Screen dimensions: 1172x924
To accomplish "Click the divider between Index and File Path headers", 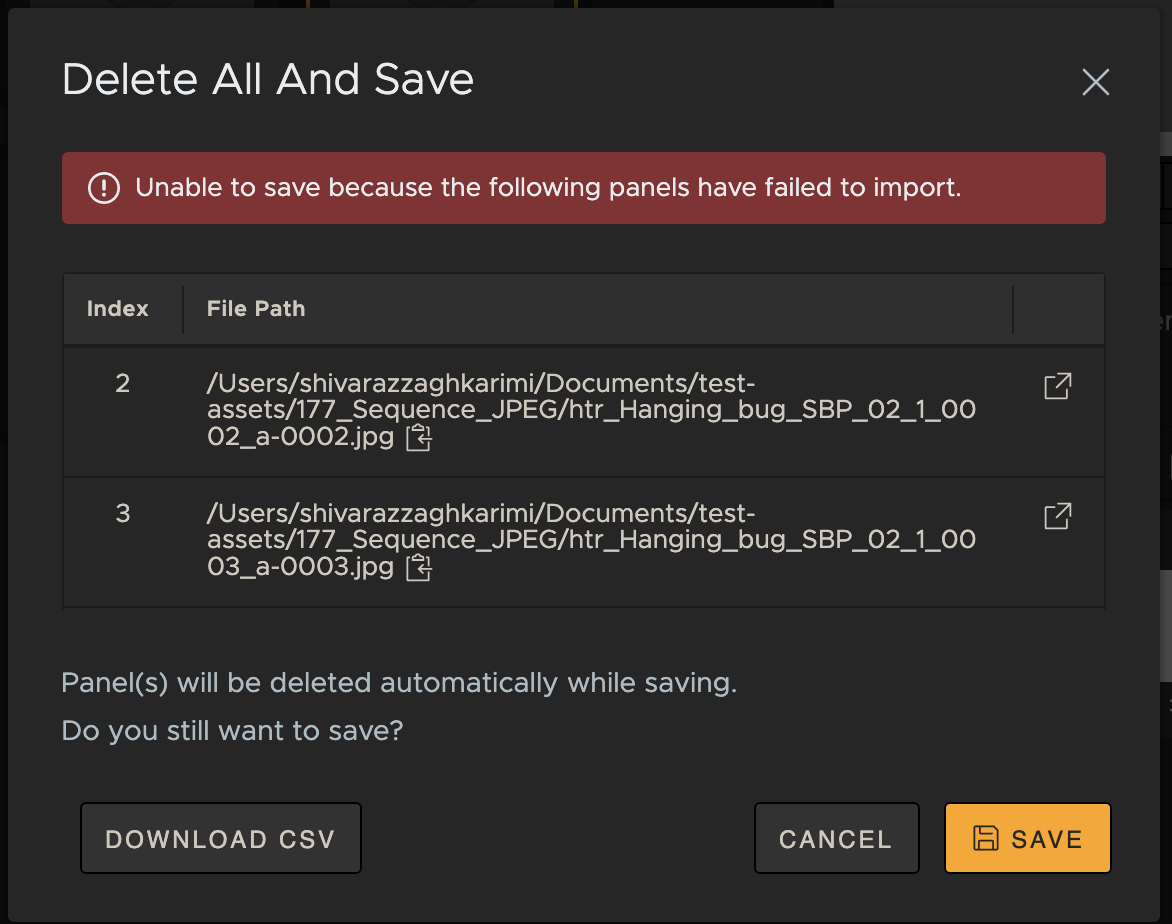I will [x=183, y=309].
